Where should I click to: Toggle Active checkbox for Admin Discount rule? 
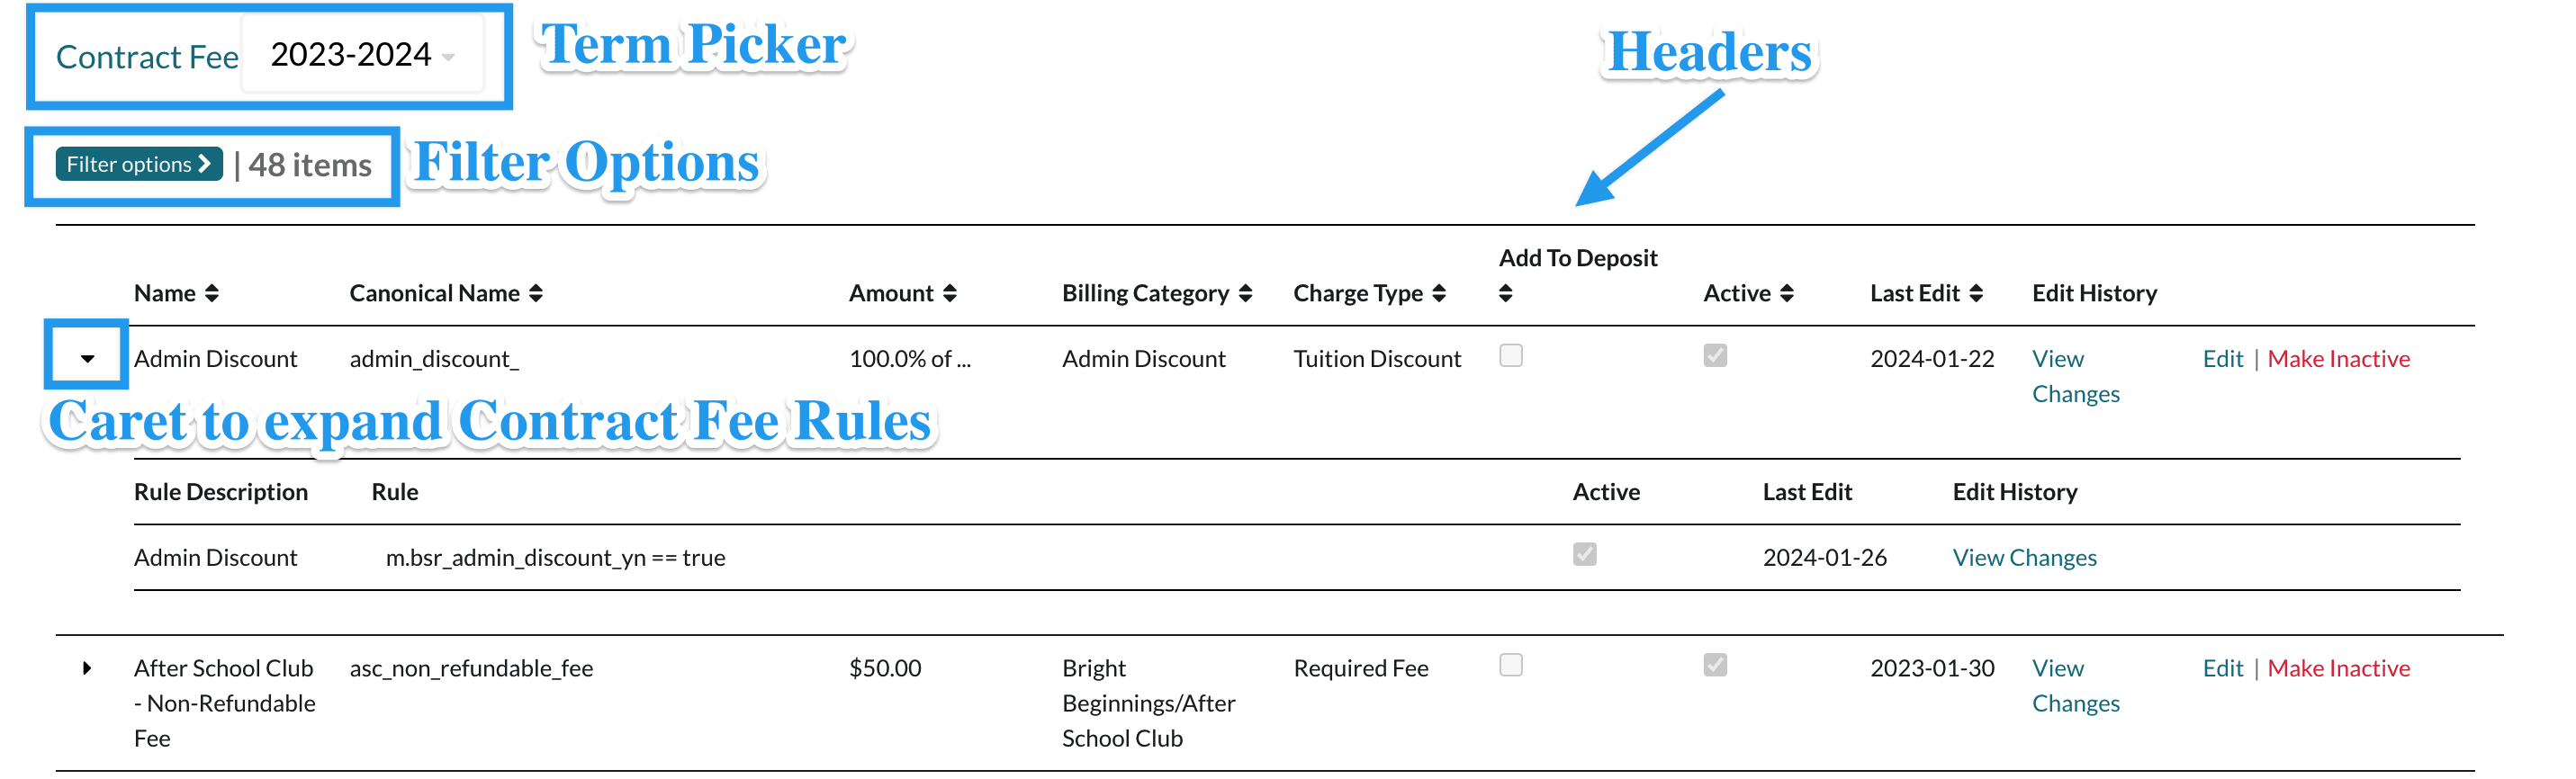[1584, 554]
